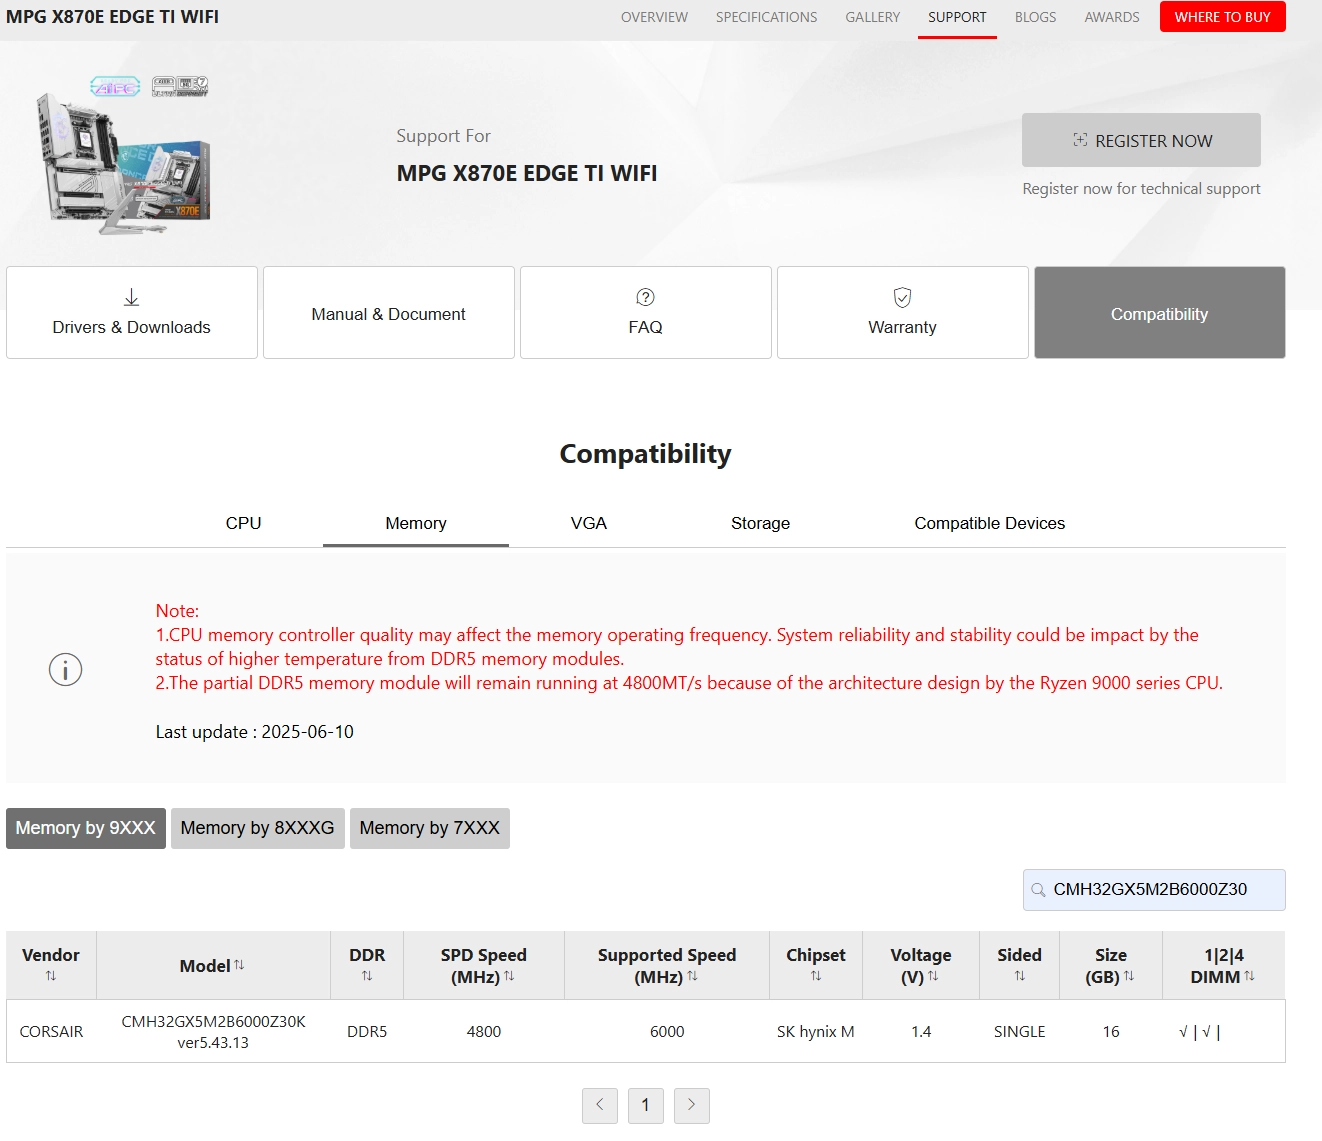Click the SINGLE sided cell

pyautogui.click(x=1020, y=1031)
